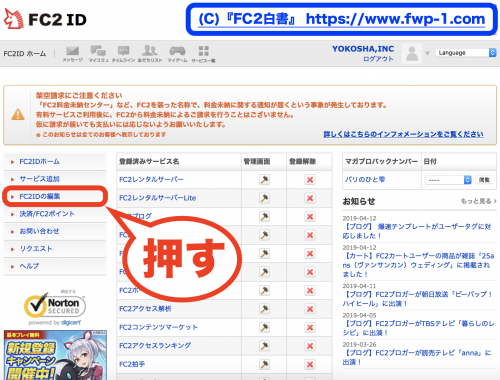Click the 登録済みサービス名 column header
The height and width of the screenshot is (380, 500).
pyautogui.click(x=149, y=162)
